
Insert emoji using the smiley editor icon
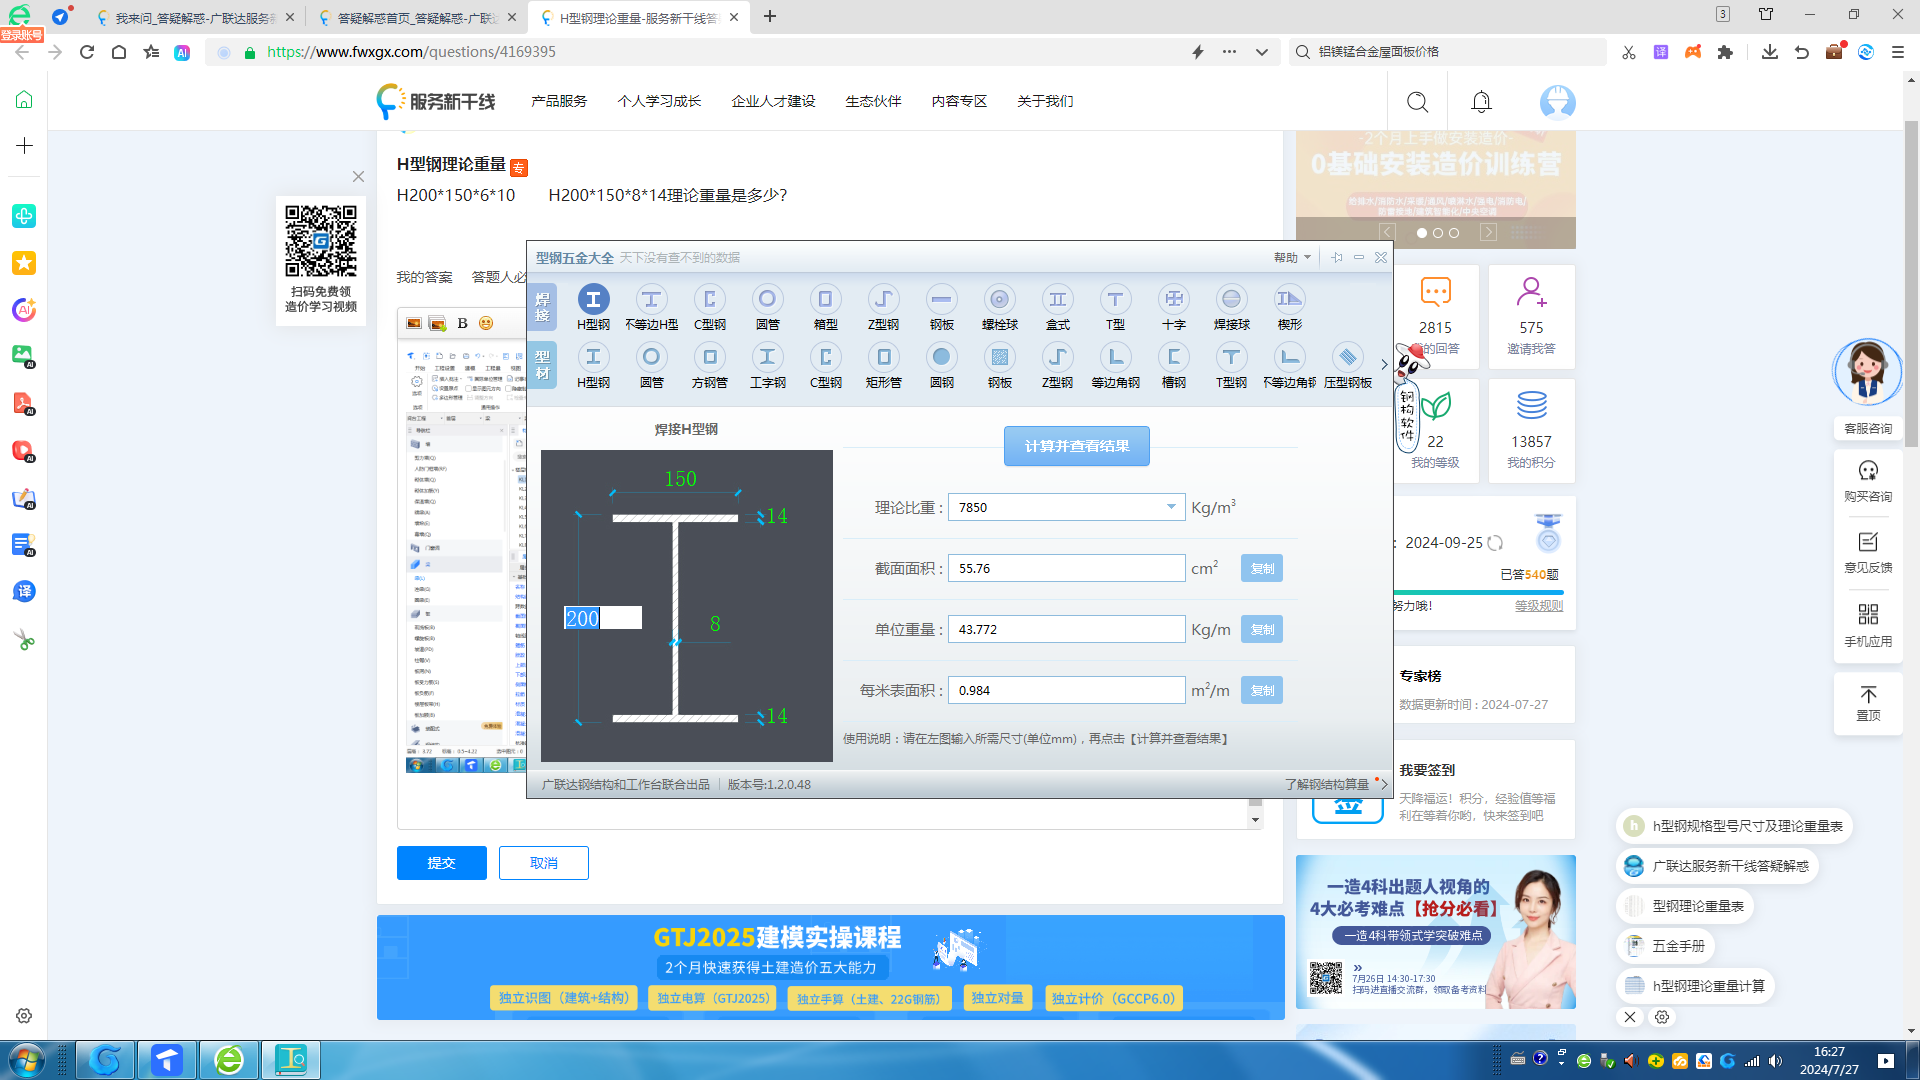pyautogui.click(x=486, y=323)
